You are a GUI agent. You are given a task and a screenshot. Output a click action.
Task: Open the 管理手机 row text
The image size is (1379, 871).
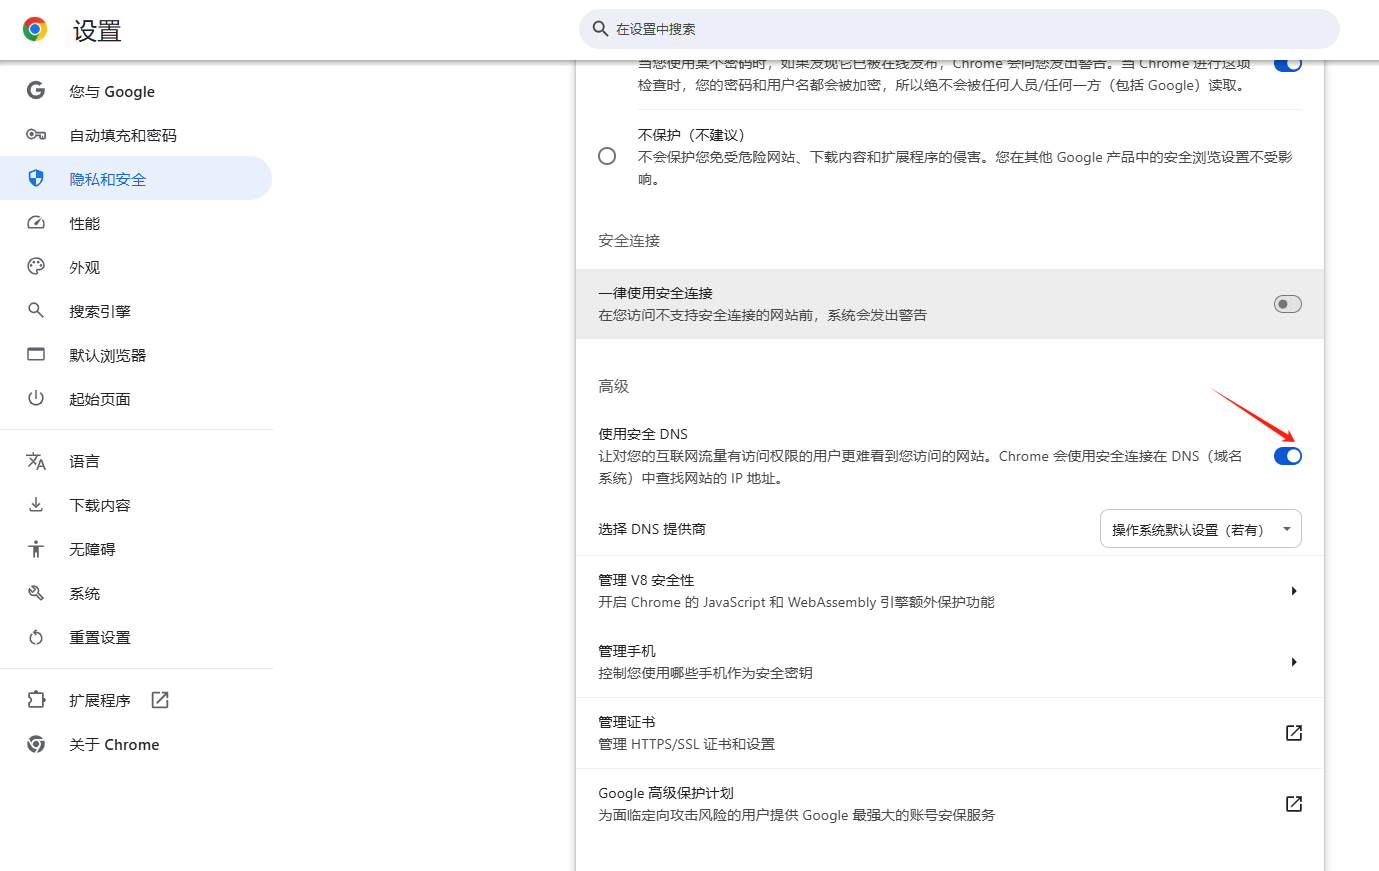pos(705,662)
